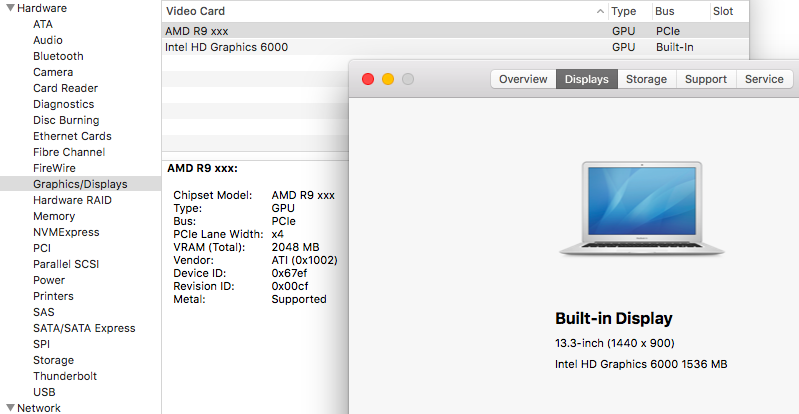This screenshot has height=414, width=799.
Task: Minimize the About This Mac window
Action: click(388, 79)
